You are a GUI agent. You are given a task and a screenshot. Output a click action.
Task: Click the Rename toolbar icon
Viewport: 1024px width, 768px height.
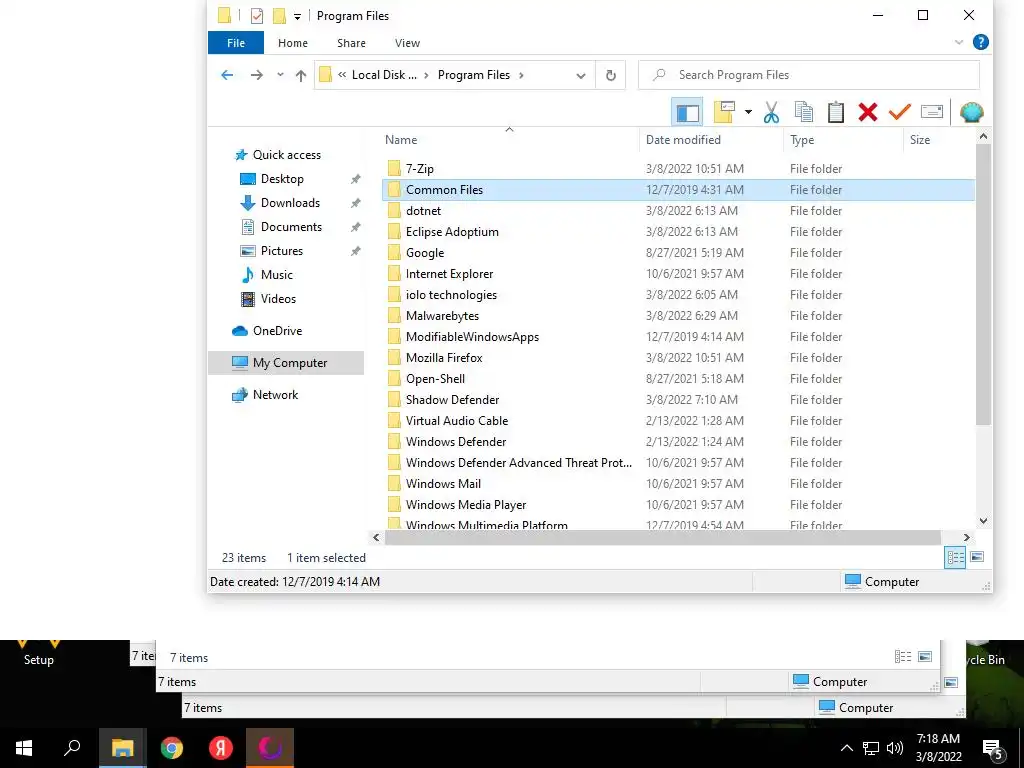(932, 112)
